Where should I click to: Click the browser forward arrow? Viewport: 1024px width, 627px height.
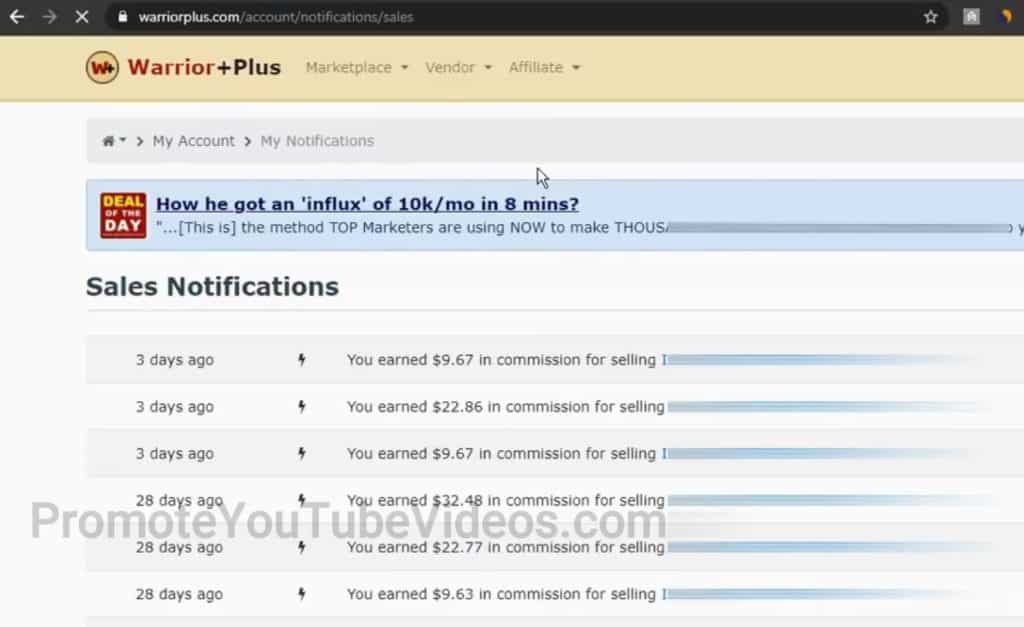pyautogui.click(x=49, y=17)
